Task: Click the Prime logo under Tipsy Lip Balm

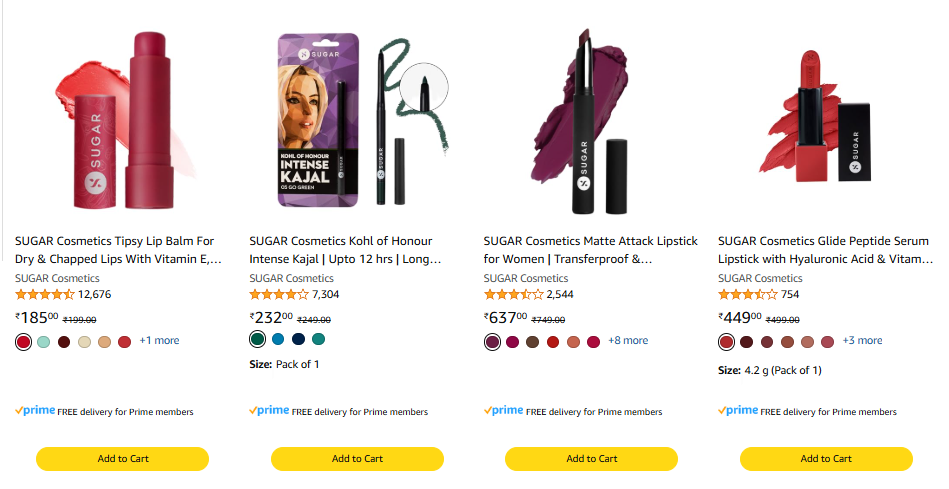Action: [x=35, y=411]
